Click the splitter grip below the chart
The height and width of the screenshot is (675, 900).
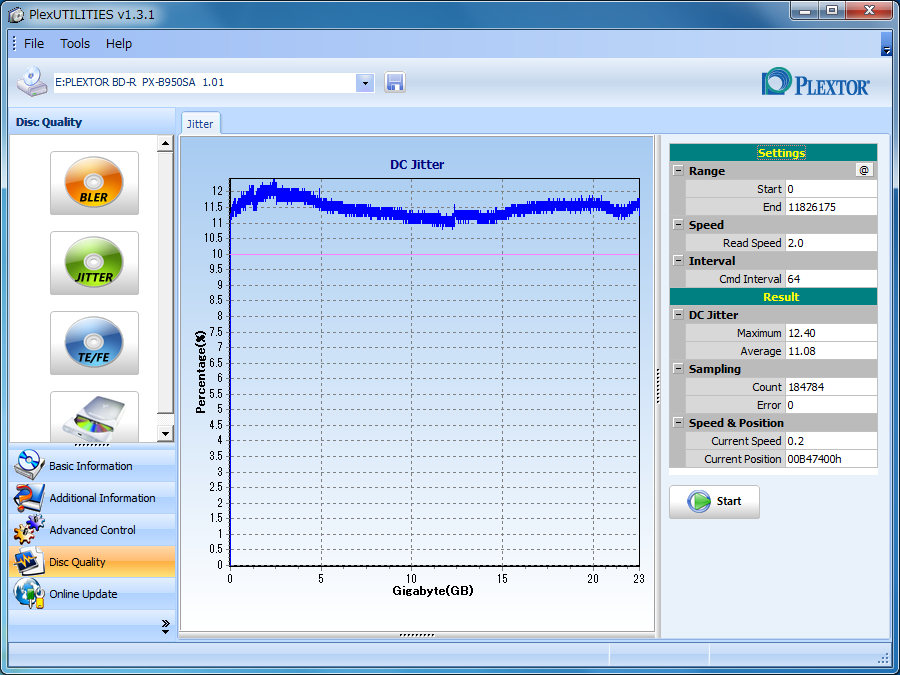pyautogui.click(x=417, y=635)
